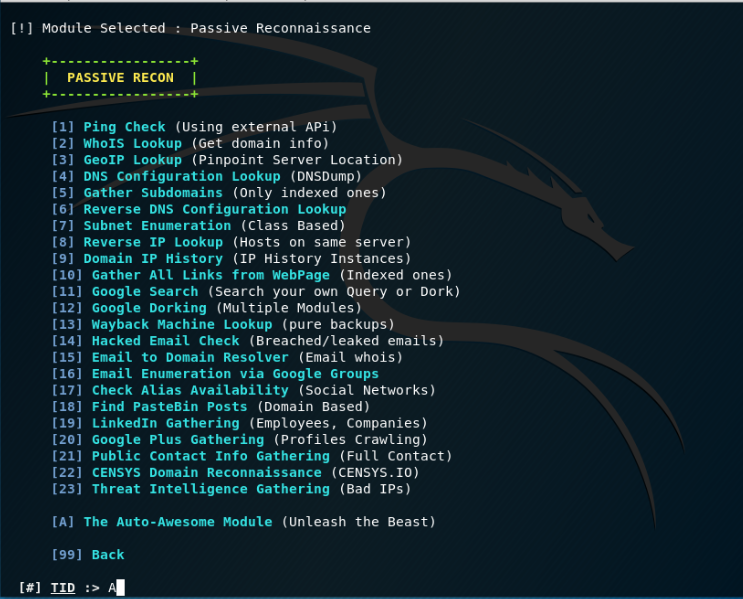
Task: Click GeoIP Lookup in the list
Action: (132, 160)
